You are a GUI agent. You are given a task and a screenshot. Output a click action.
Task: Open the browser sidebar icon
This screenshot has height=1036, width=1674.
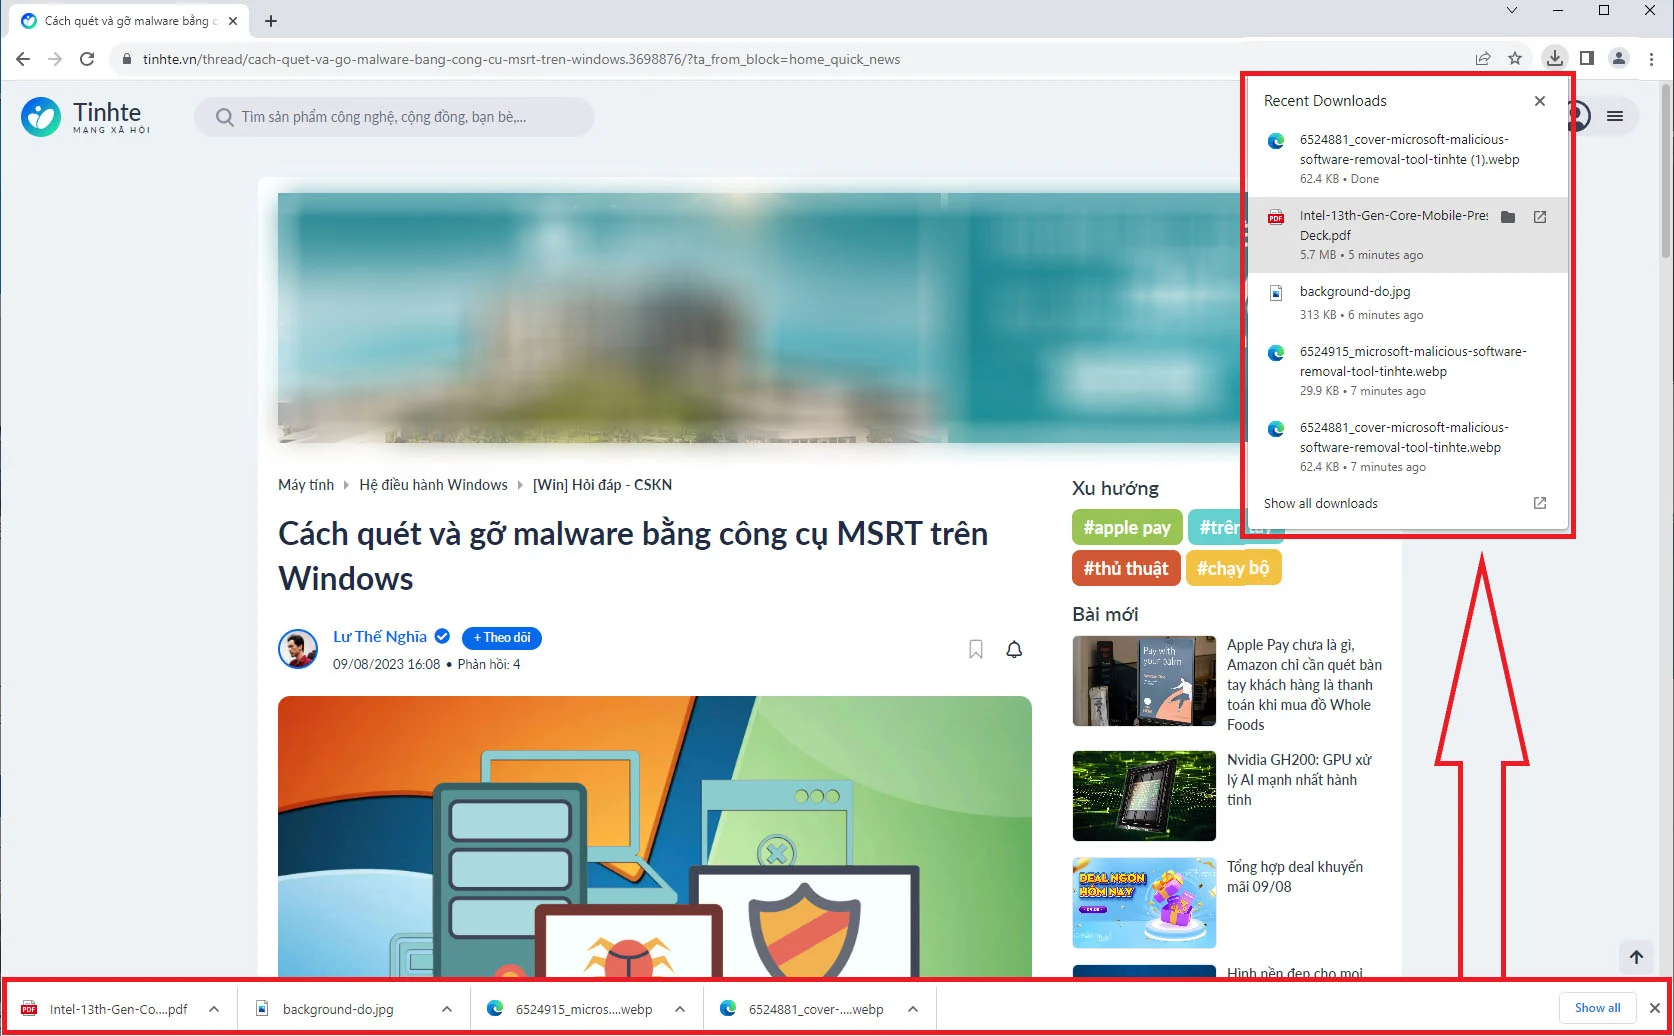[x=1588, y=58]
